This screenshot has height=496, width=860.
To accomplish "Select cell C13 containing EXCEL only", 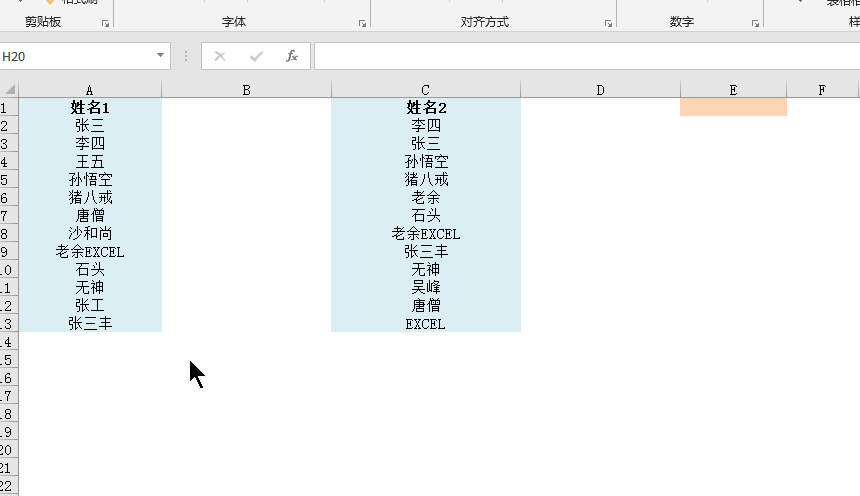I will point(426,324).
